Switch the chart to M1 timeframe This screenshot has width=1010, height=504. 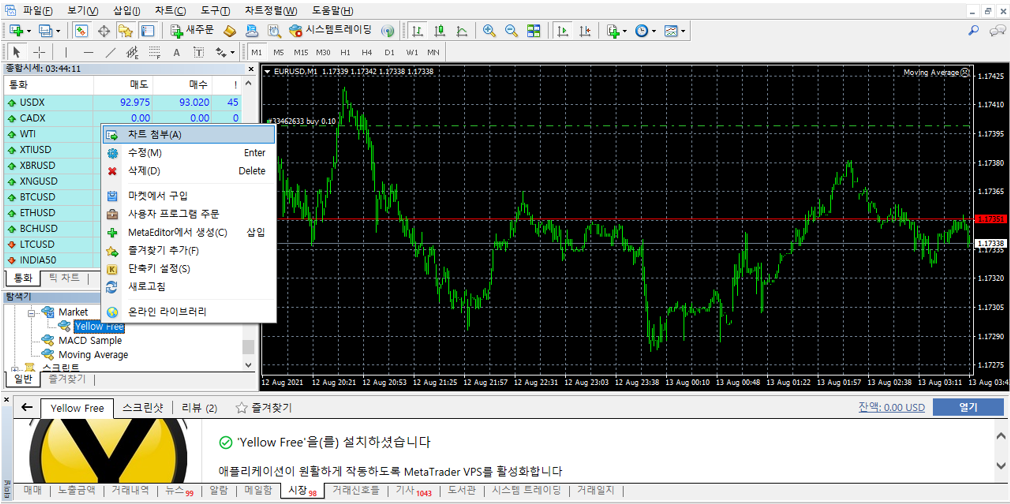[257, 52]
